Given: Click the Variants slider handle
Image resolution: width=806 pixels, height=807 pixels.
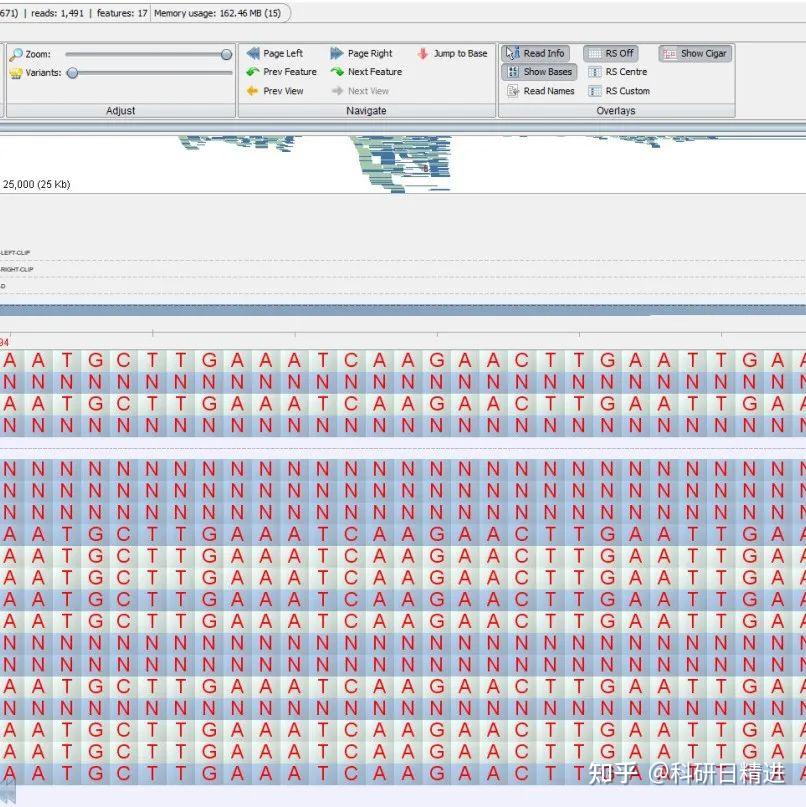Looking at the screenshot, I should 73,73.
